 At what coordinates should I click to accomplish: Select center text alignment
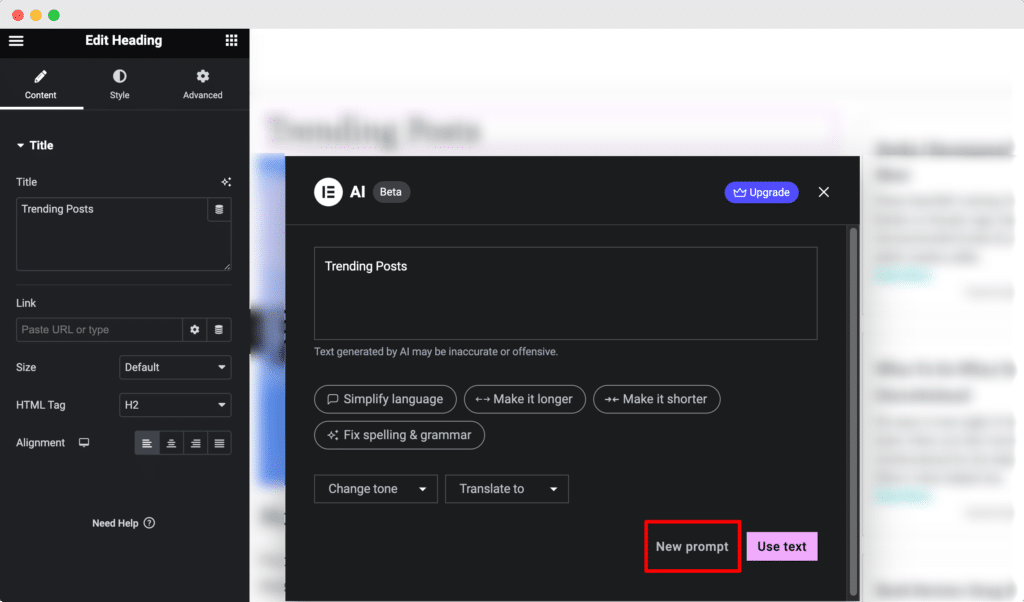[171, 442]
